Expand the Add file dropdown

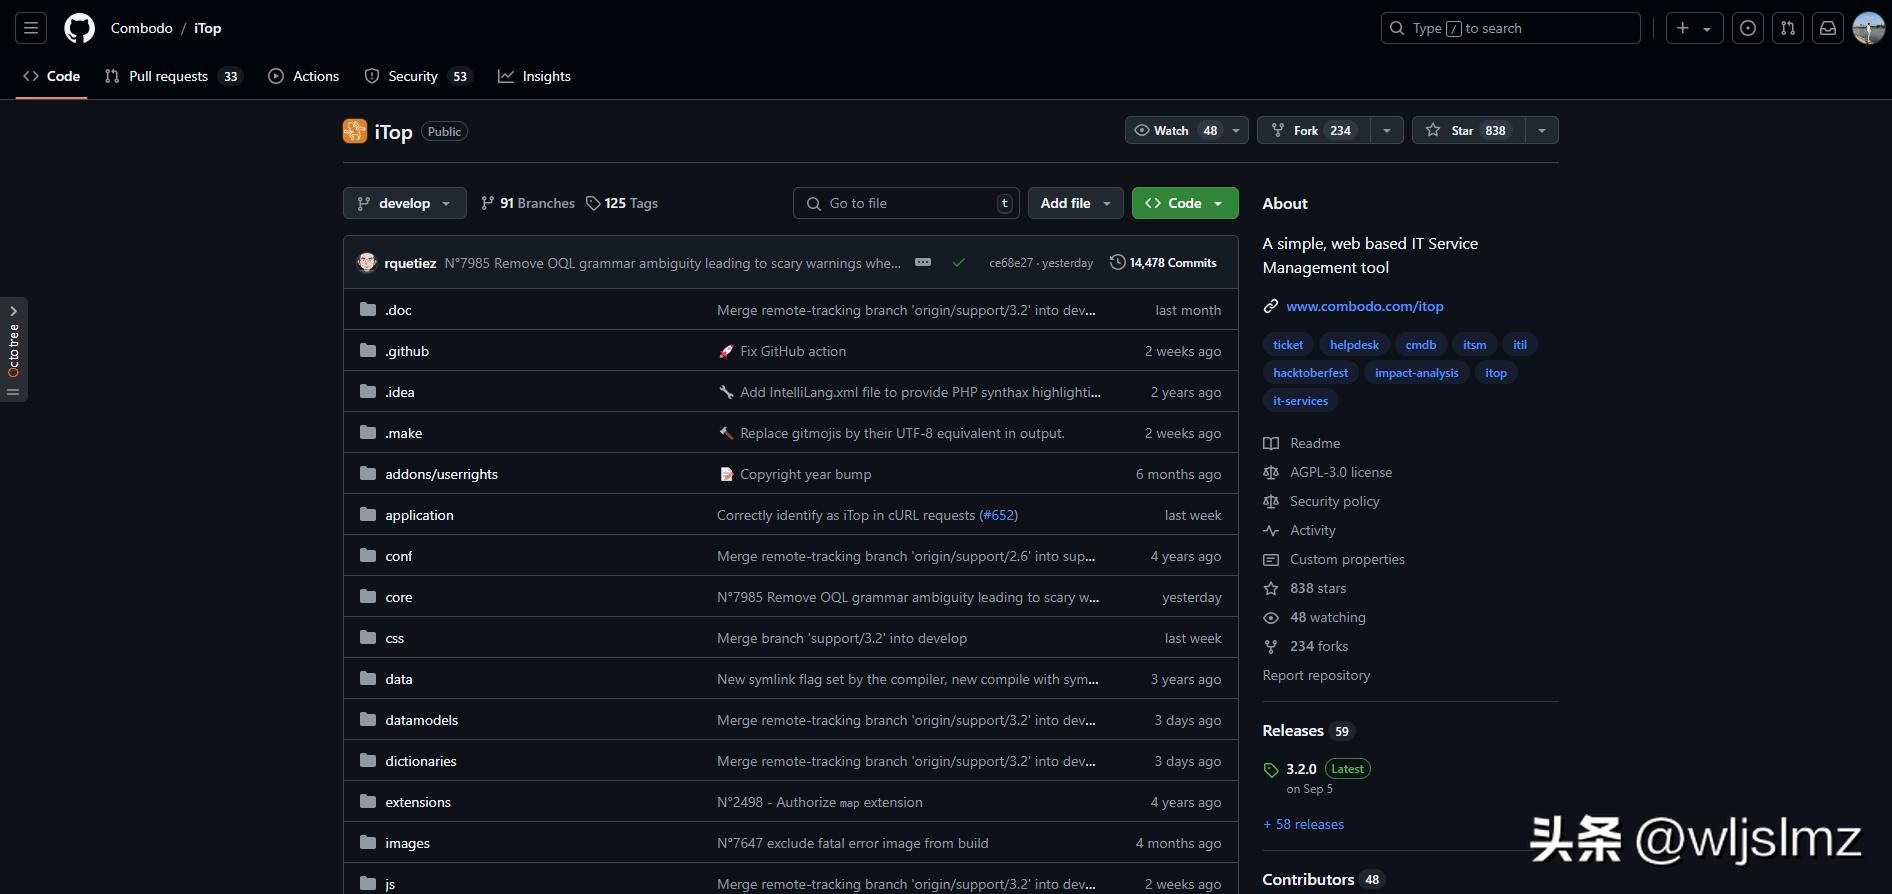coord(1075,203)
